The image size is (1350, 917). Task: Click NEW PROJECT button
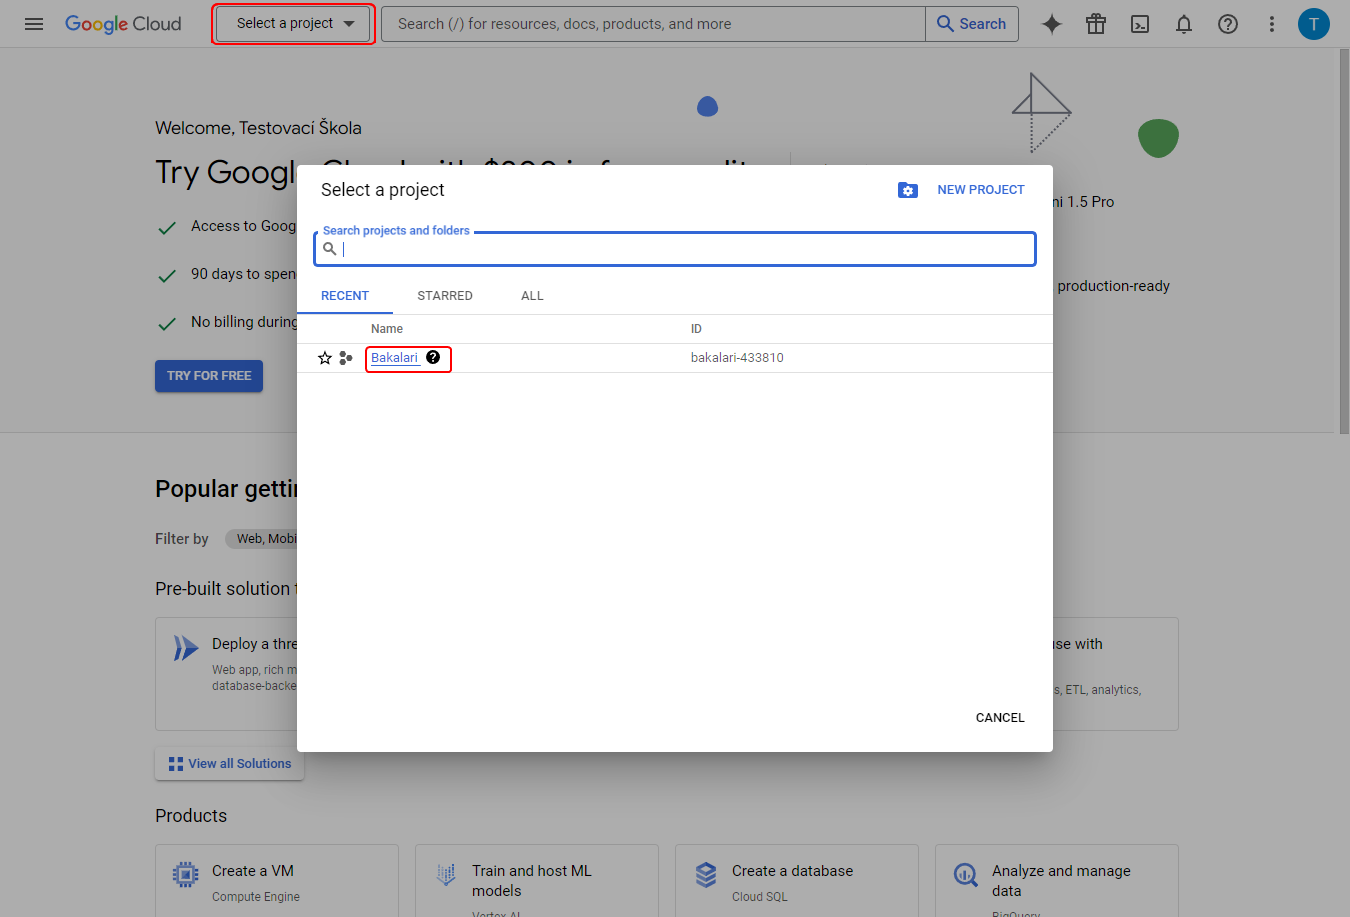(962, 190)
